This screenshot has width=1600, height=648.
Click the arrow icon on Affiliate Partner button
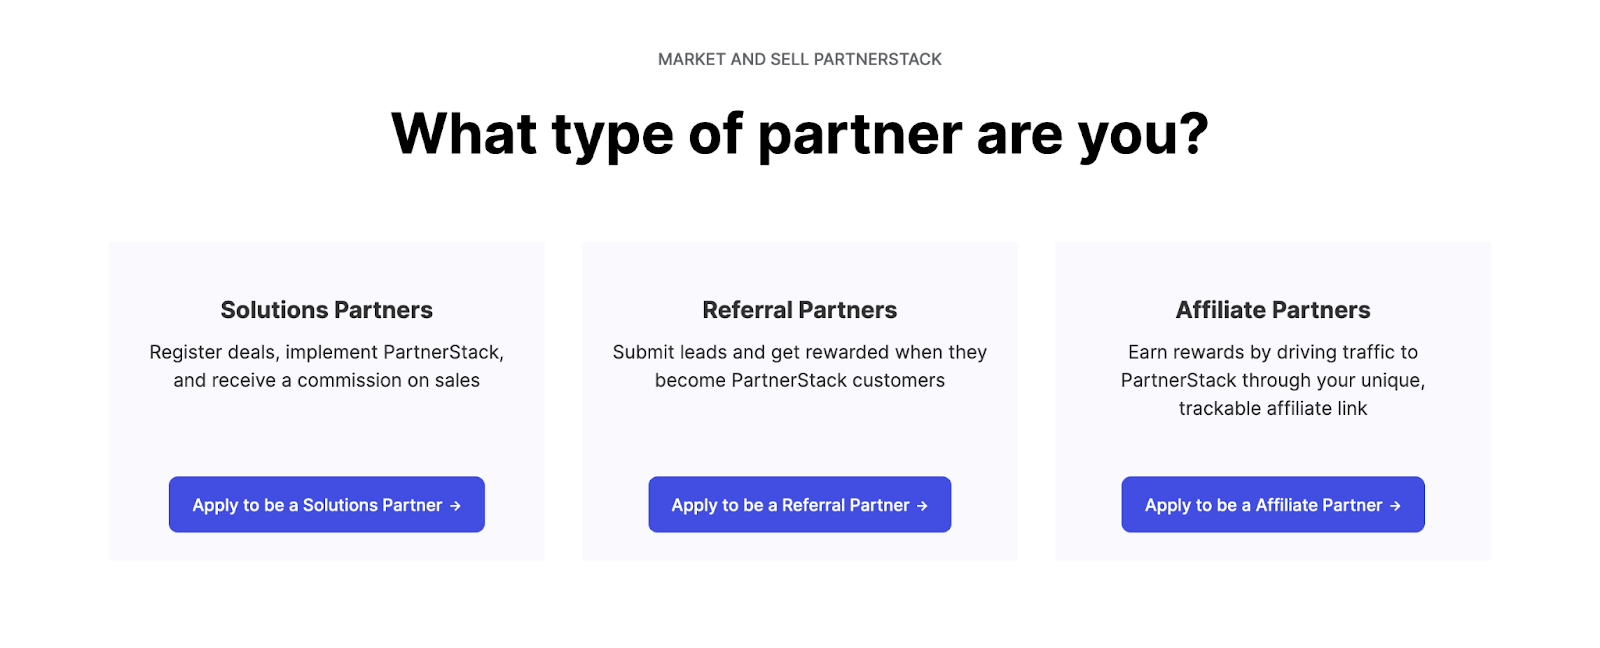[1396, 505]
